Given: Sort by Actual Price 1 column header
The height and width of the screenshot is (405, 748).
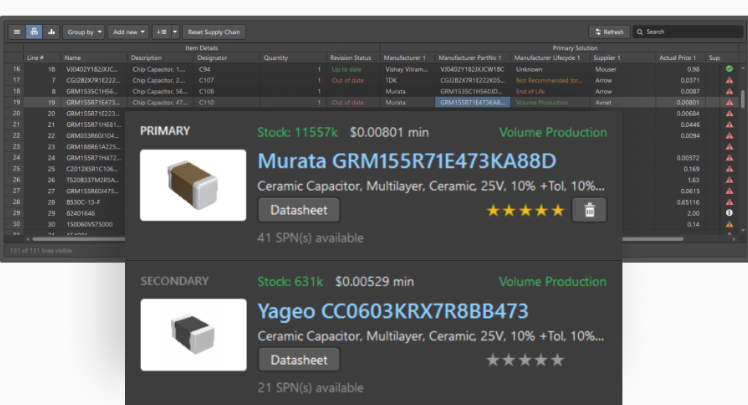Looking at the screenshot, I should coord(677,58).
